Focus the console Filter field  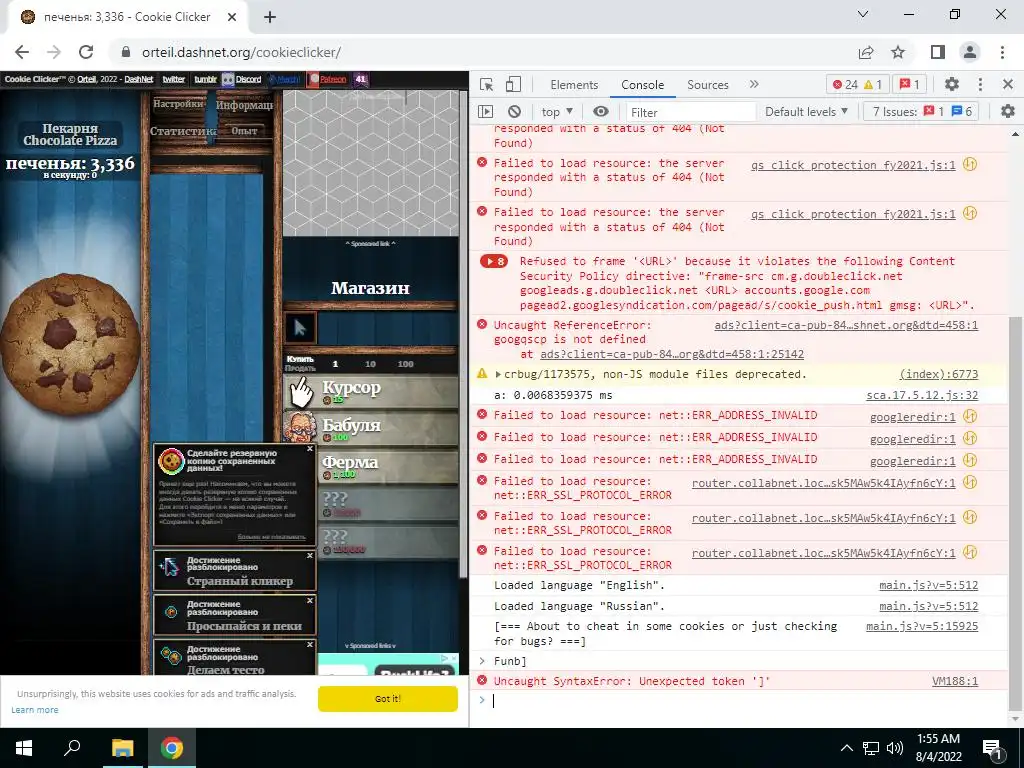coord(690,112)
